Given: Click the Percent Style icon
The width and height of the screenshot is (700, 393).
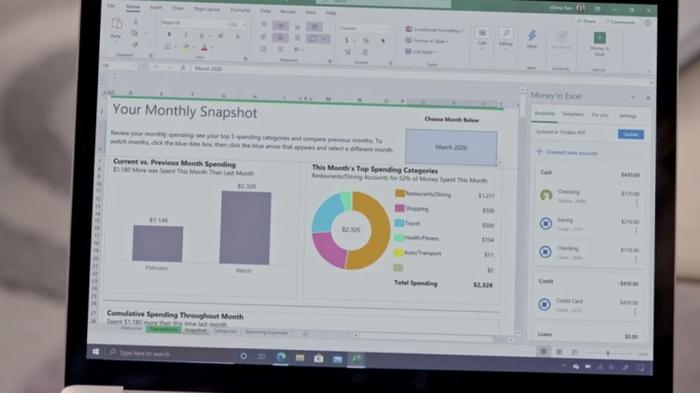Looking at the screenshot, I should click(x=366, y=41).
